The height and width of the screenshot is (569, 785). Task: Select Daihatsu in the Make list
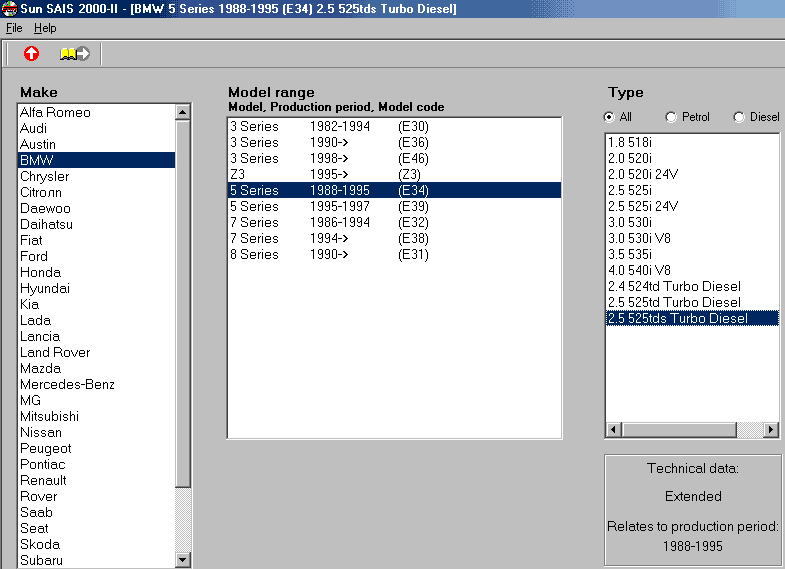[x=97, y=224]
